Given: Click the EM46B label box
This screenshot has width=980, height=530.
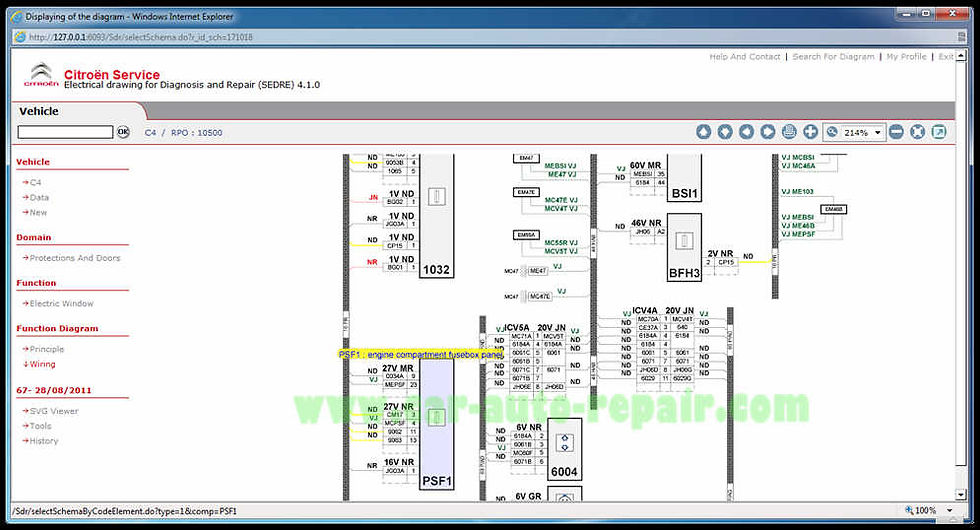Looking at the screenshot, I should click(x=833, y=209).
